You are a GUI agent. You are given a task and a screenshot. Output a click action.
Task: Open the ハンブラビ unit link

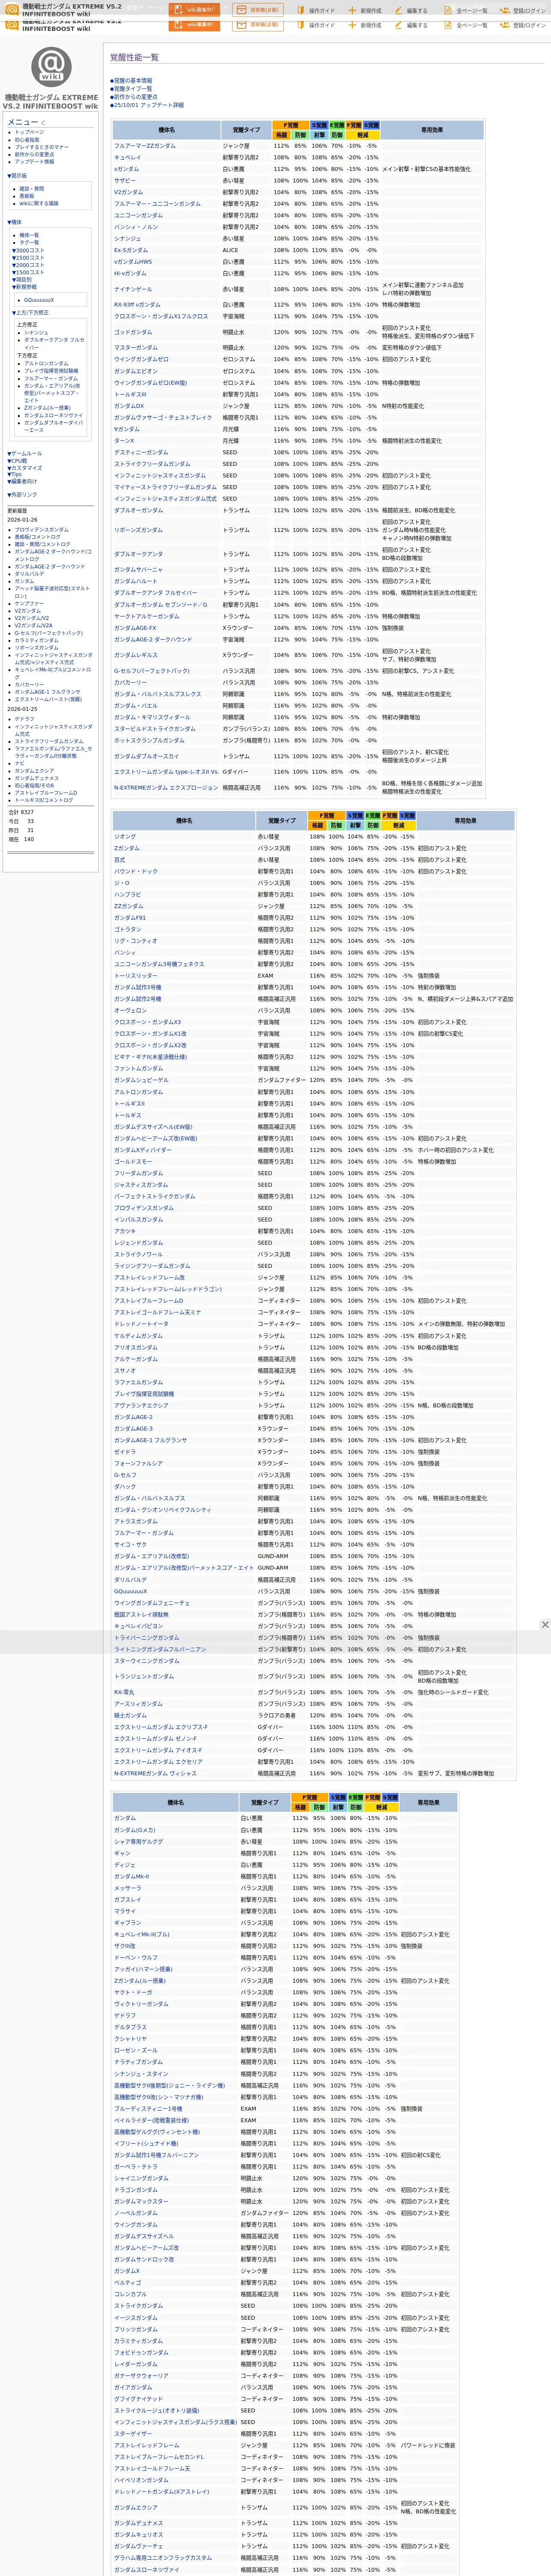coord(127,895)
